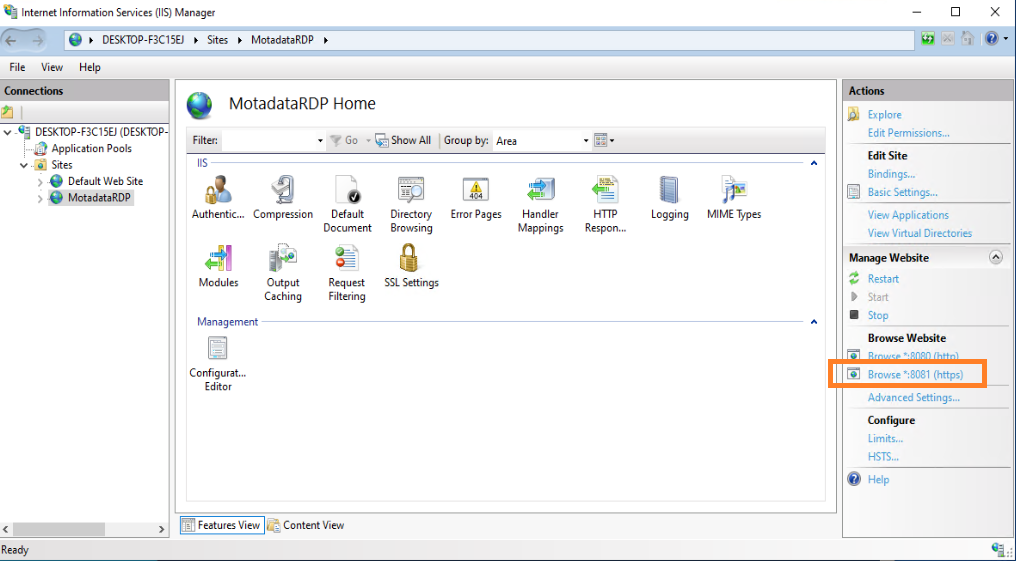Open the View menu
The height and width of the screenshot is (561, 1016).
[52, 67]
